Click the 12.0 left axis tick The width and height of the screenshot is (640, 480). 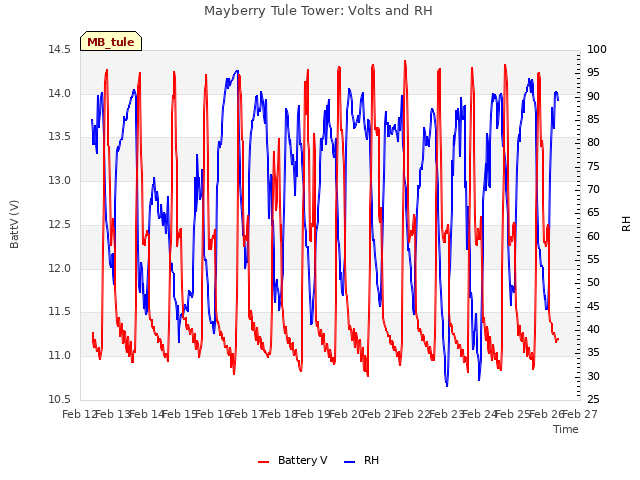tap(60, 268)
